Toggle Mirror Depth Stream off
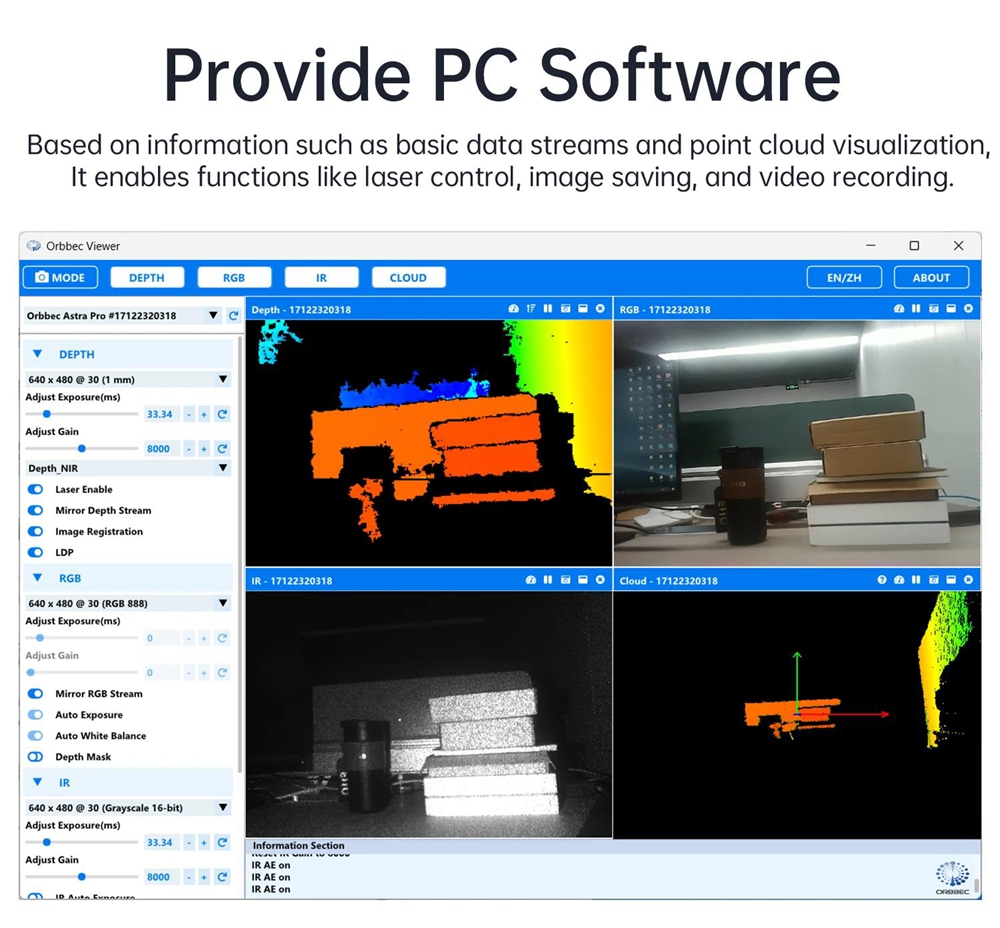This screenshot has width=1000, height=928. tap(36, 510)
